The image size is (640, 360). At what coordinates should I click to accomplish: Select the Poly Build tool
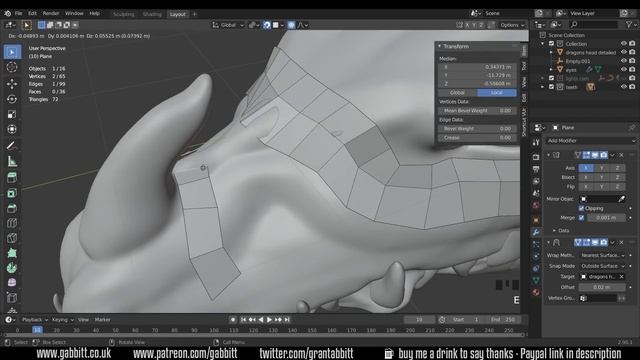[x=12, y=253]
